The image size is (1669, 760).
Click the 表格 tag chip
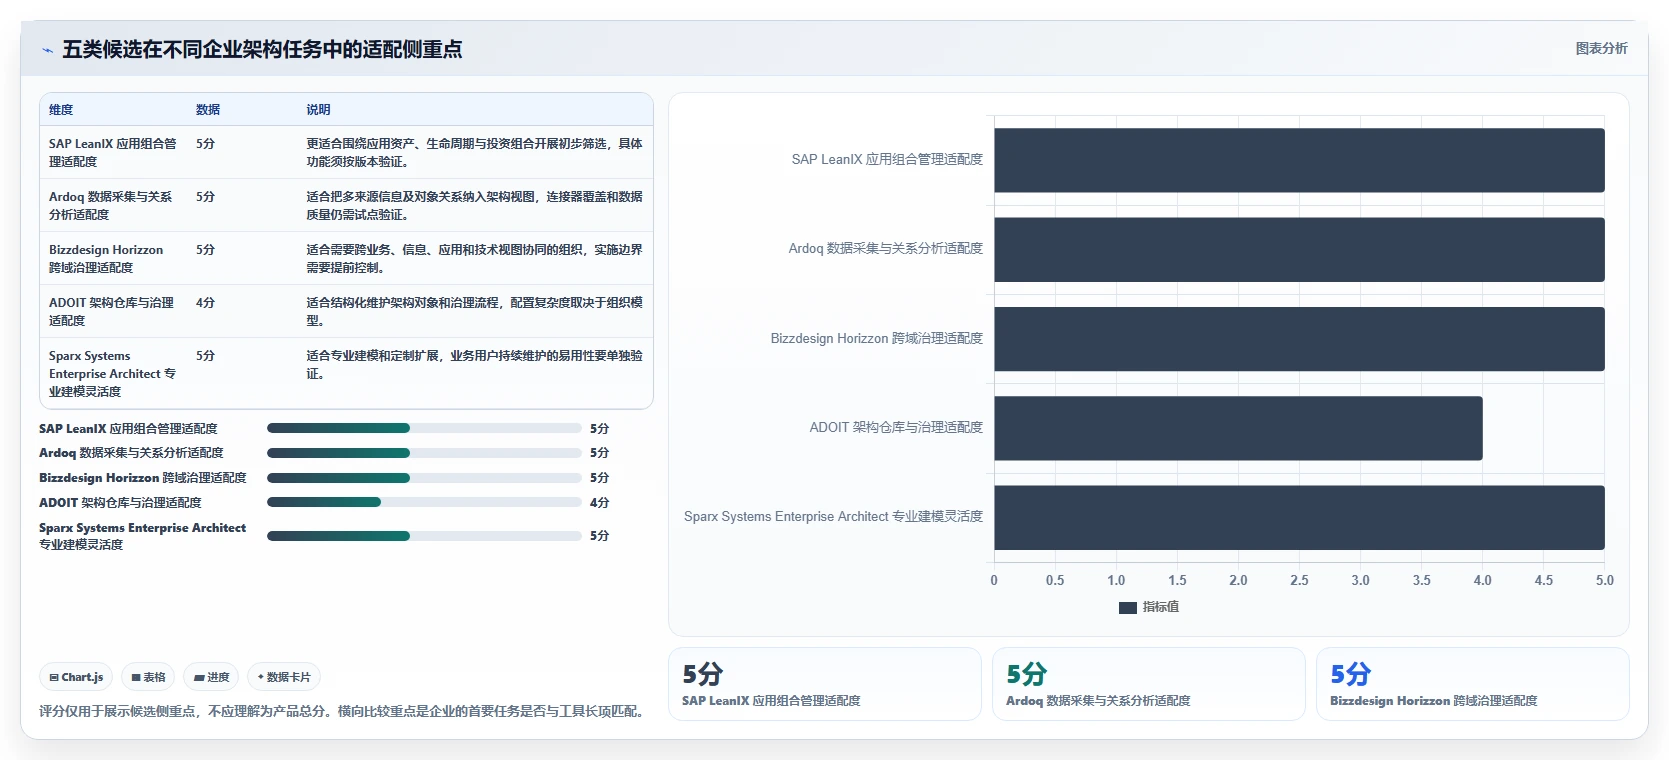click(x=148, y=677)
